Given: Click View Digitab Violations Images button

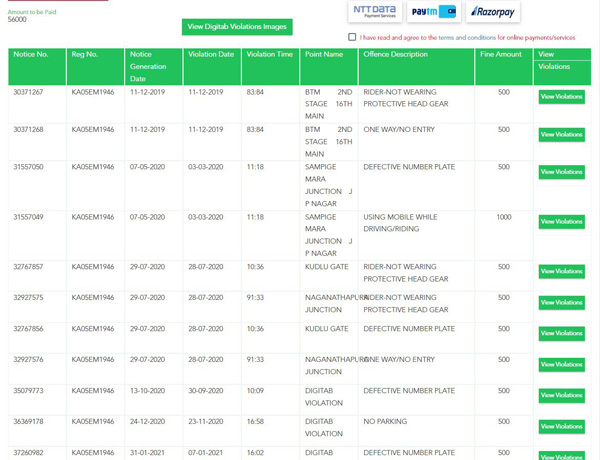Looking at the screenshot, I should 237,26.
